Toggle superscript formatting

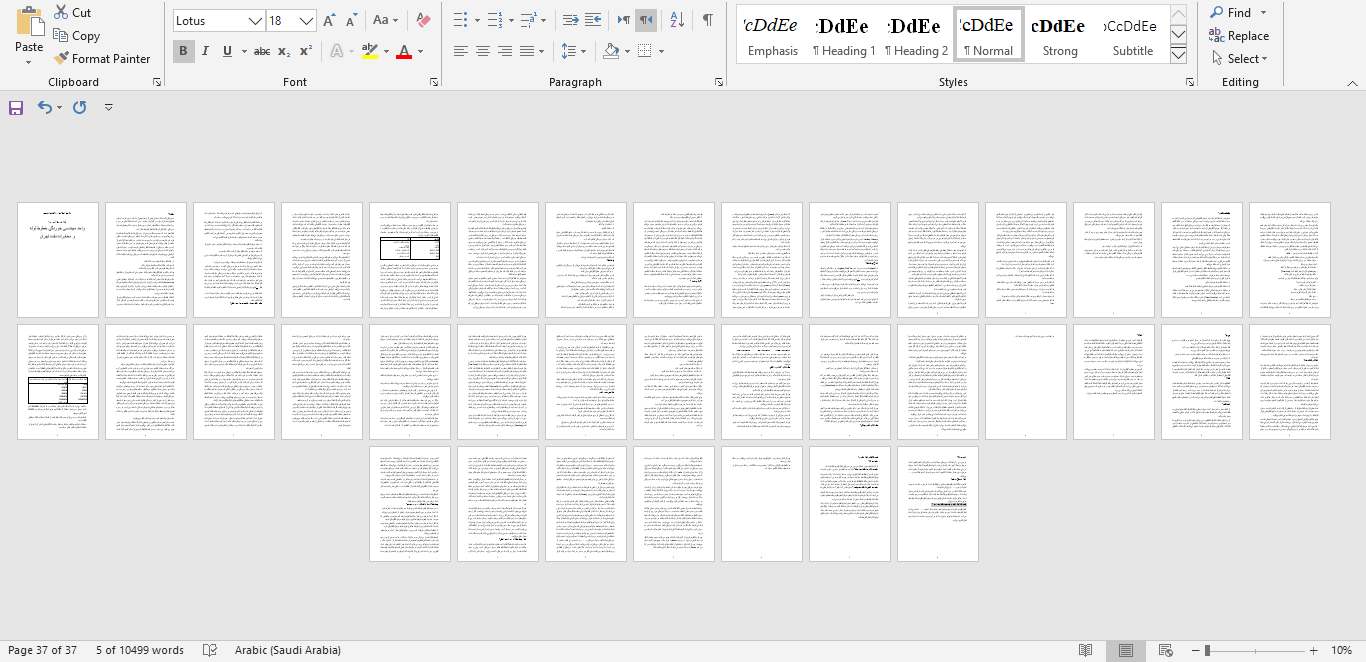[x=307, y=51]
